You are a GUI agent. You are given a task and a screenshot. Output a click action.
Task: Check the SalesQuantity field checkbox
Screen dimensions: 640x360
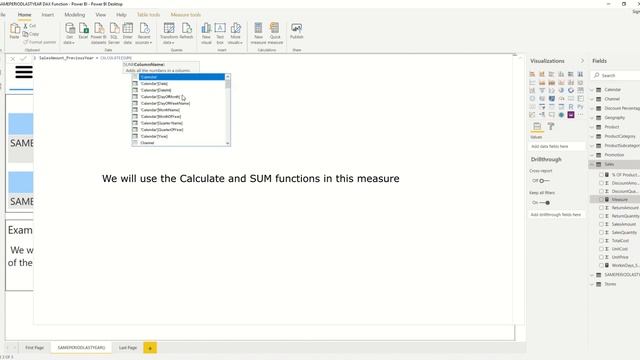601,232
